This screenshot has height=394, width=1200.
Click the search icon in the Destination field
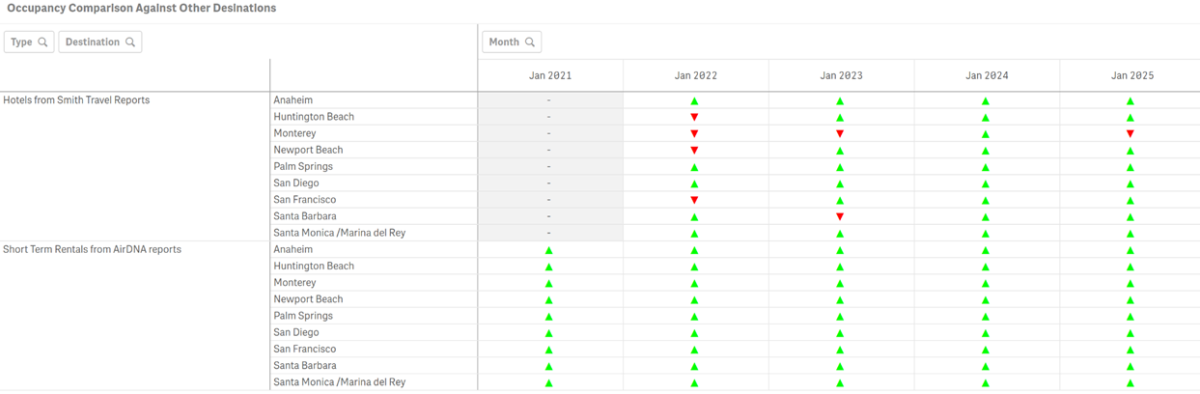coord(130,42)
